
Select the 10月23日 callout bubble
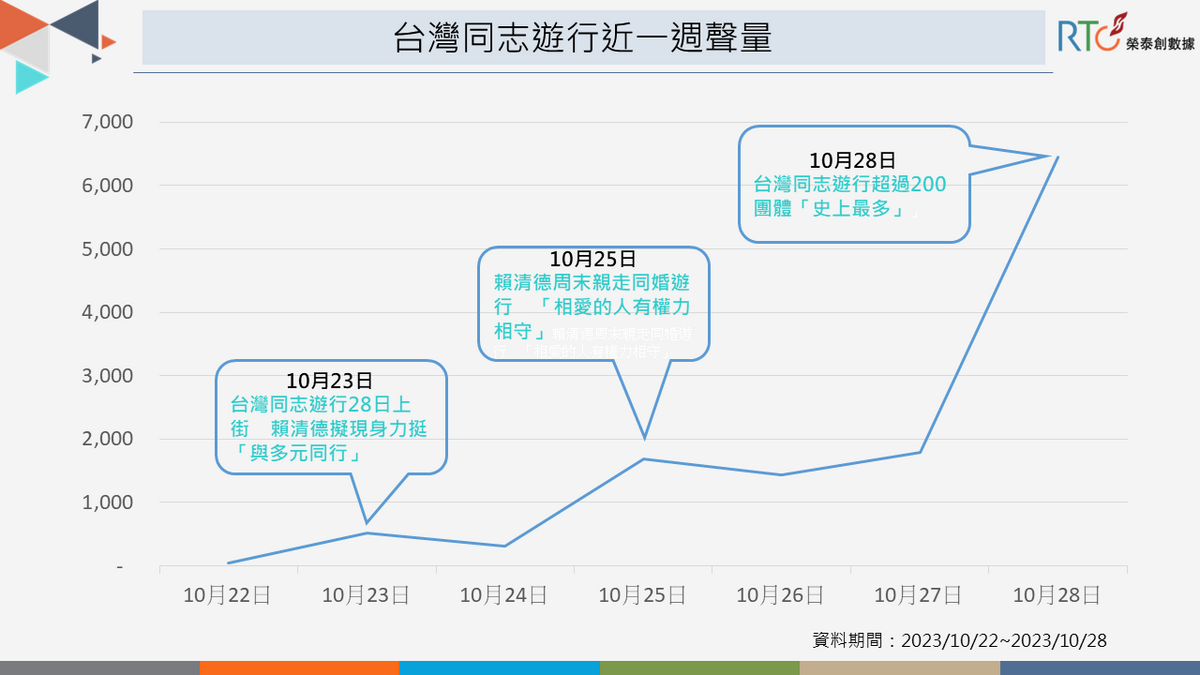331,417
